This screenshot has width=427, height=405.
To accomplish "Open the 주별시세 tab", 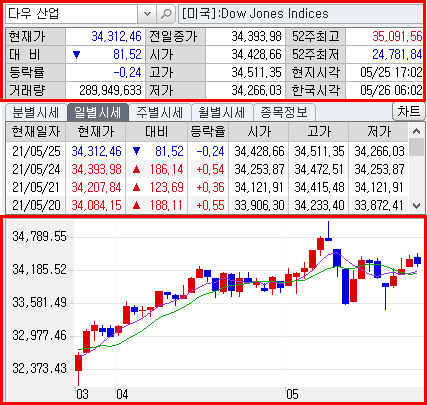I will coord(160,112).
